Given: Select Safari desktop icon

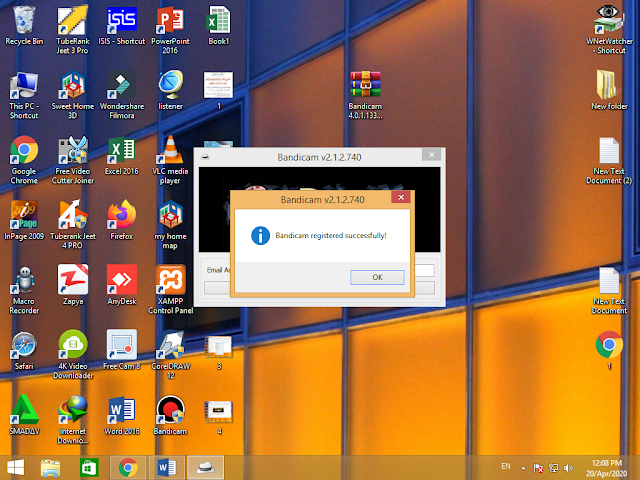Looking at the screenshot, I should coord(24,350).
